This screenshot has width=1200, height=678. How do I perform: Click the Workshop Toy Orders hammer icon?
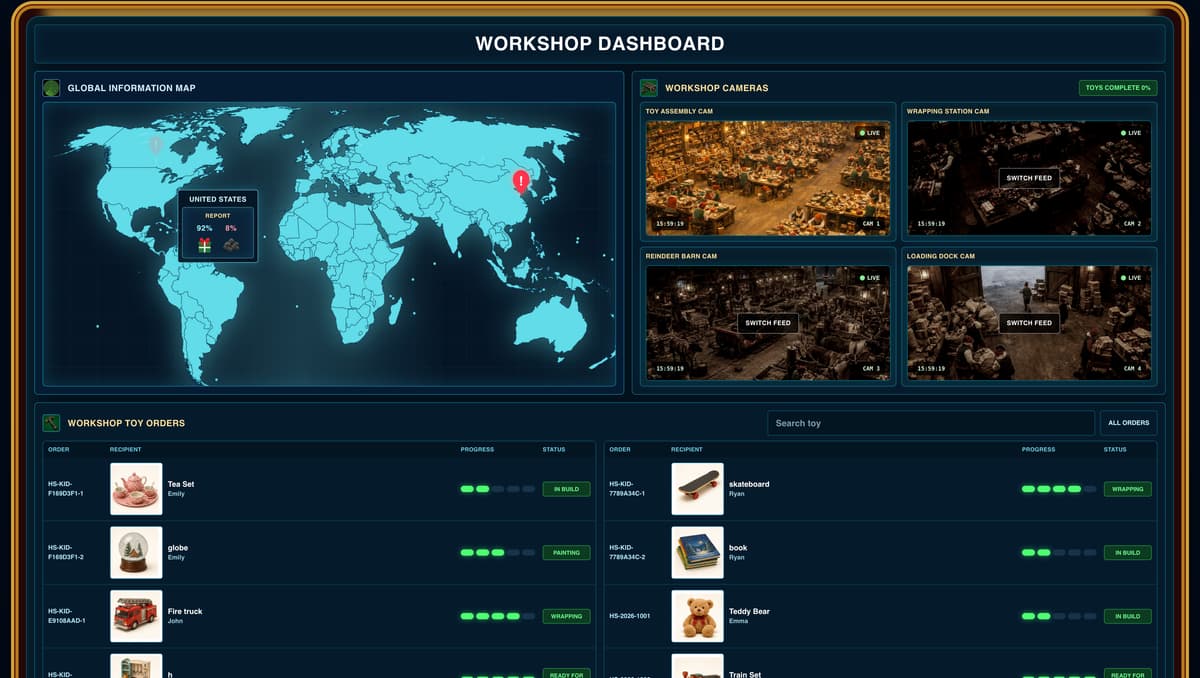click(x=51, y=423)
